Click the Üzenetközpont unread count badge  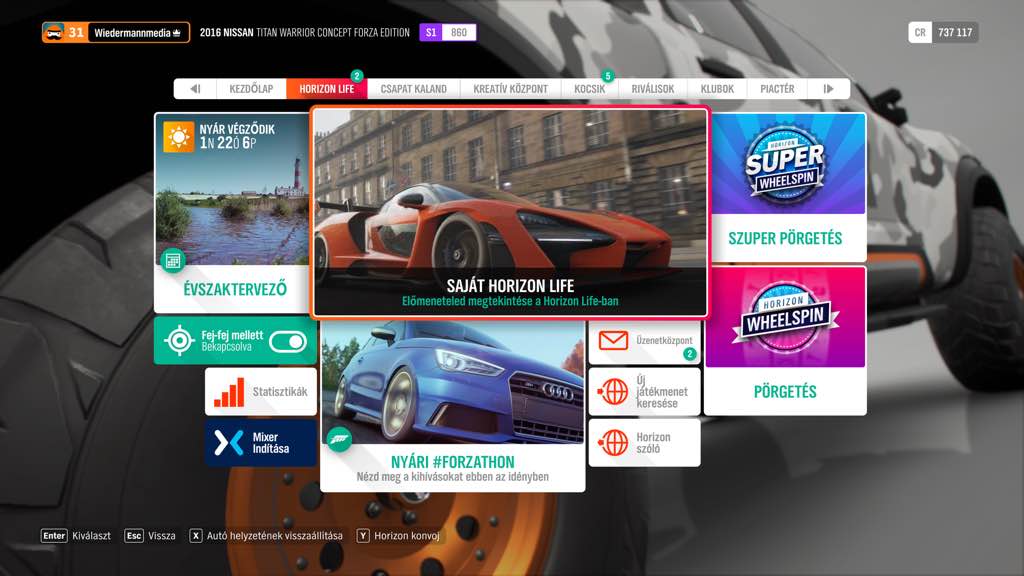click(690, 354)
